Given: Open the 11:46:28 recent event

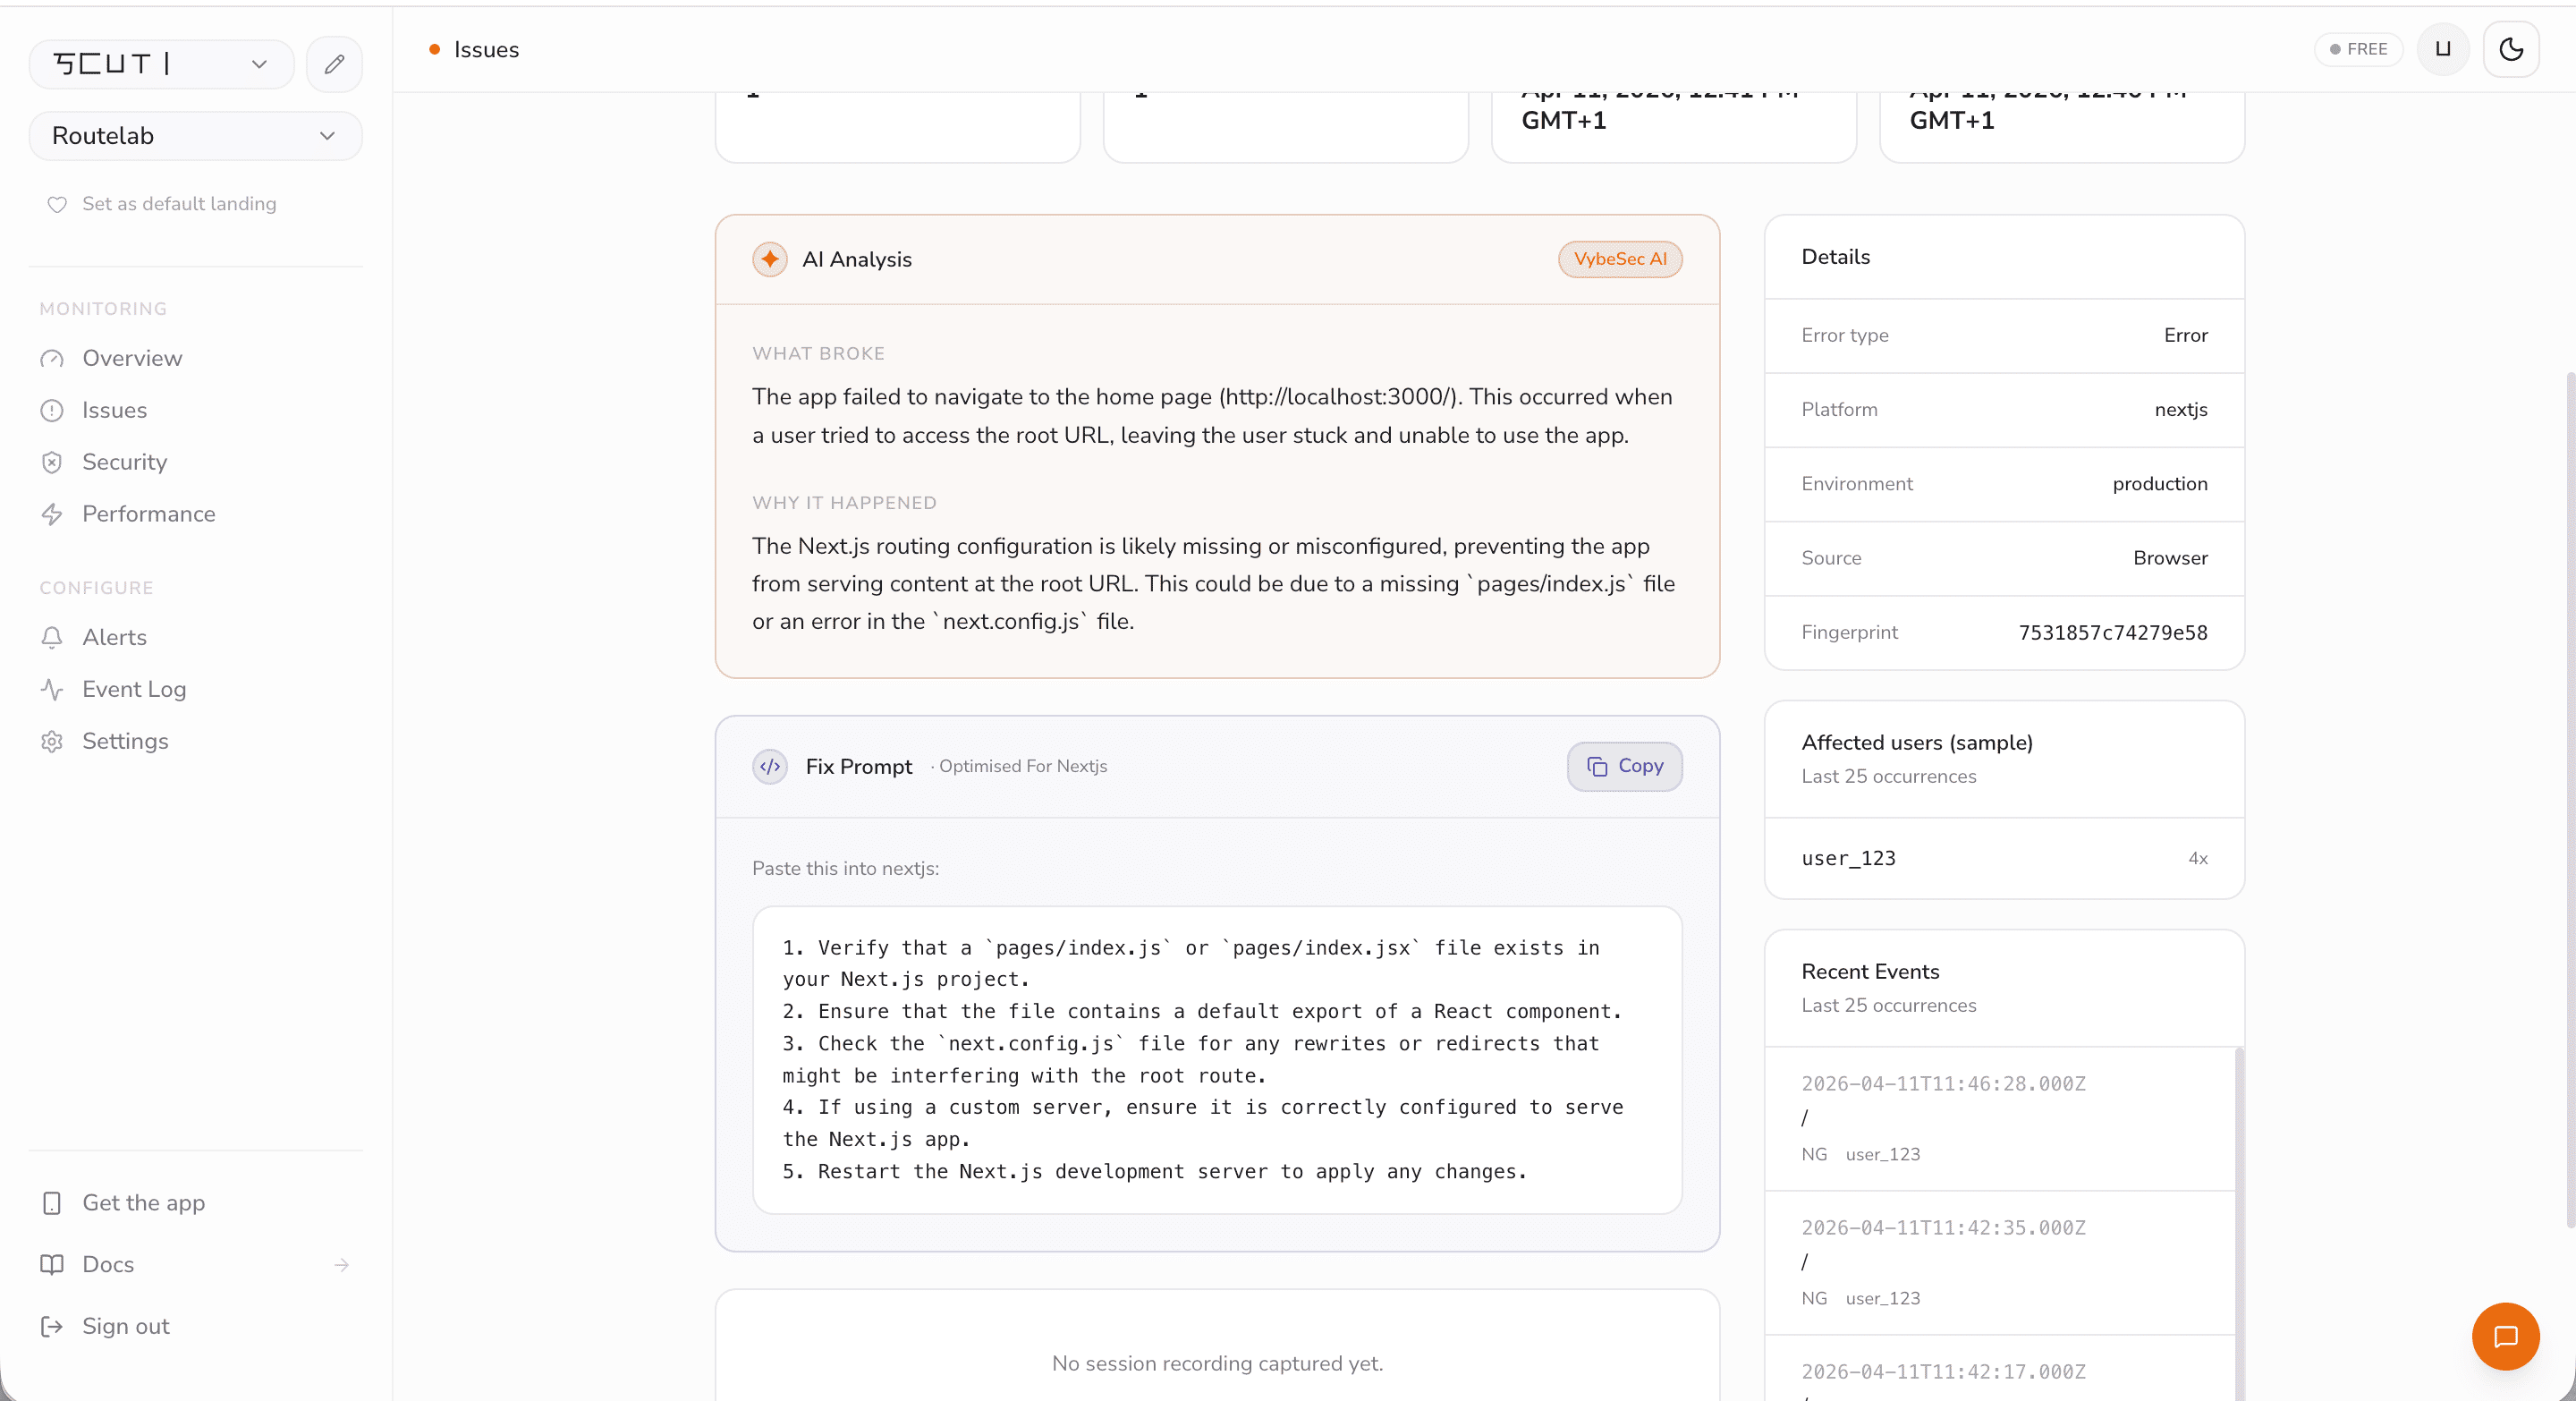Looking at the screenshot, I should pos(2000,1119).
